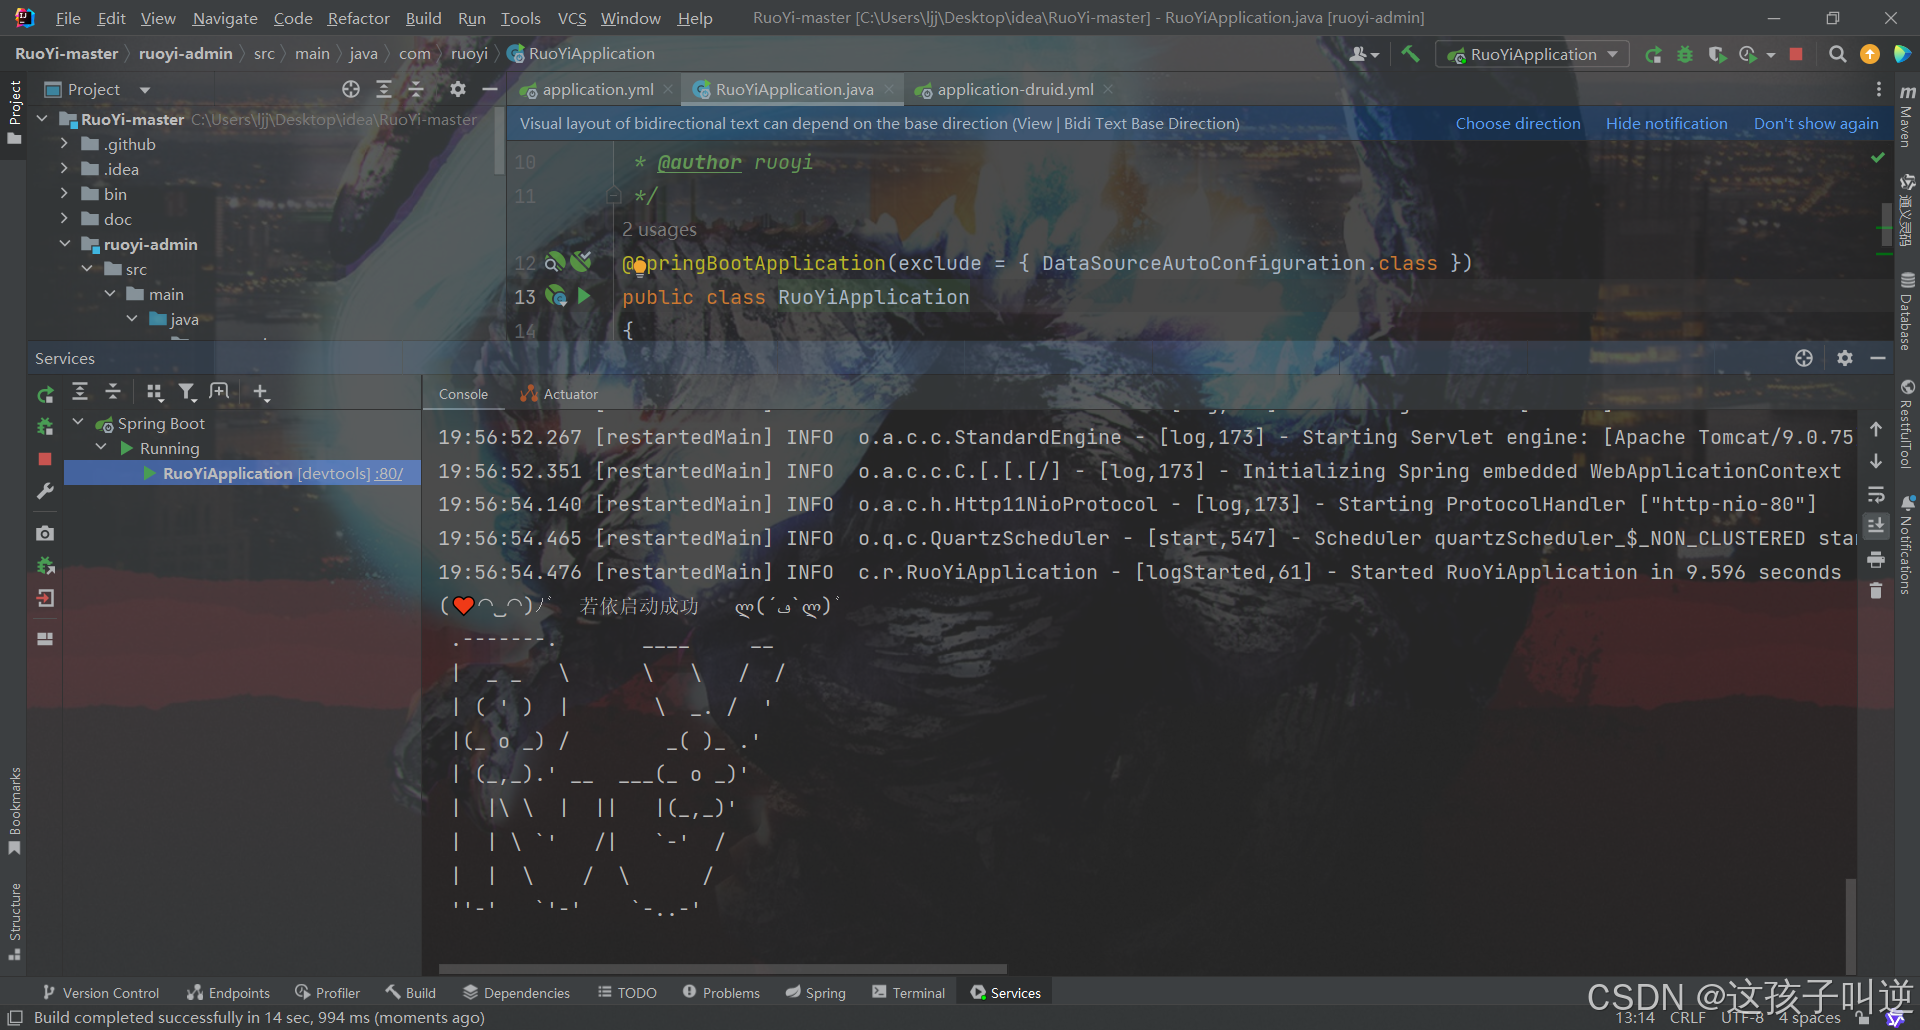Open the Problems tool window
Screen dimensions: 1920x1030
[721, 992]
